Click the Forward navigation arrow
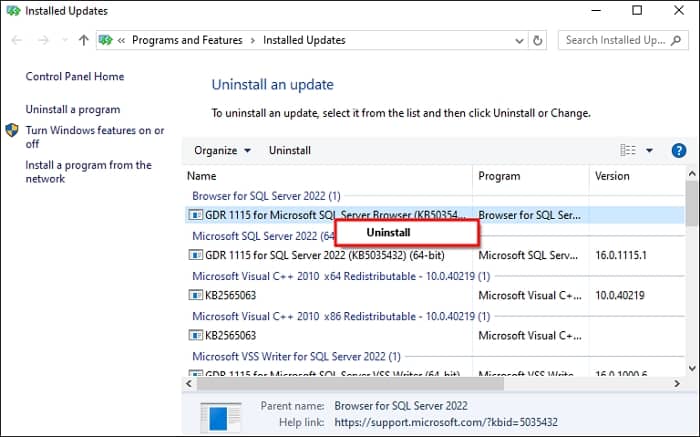700x437 pixels. (43, 41)
